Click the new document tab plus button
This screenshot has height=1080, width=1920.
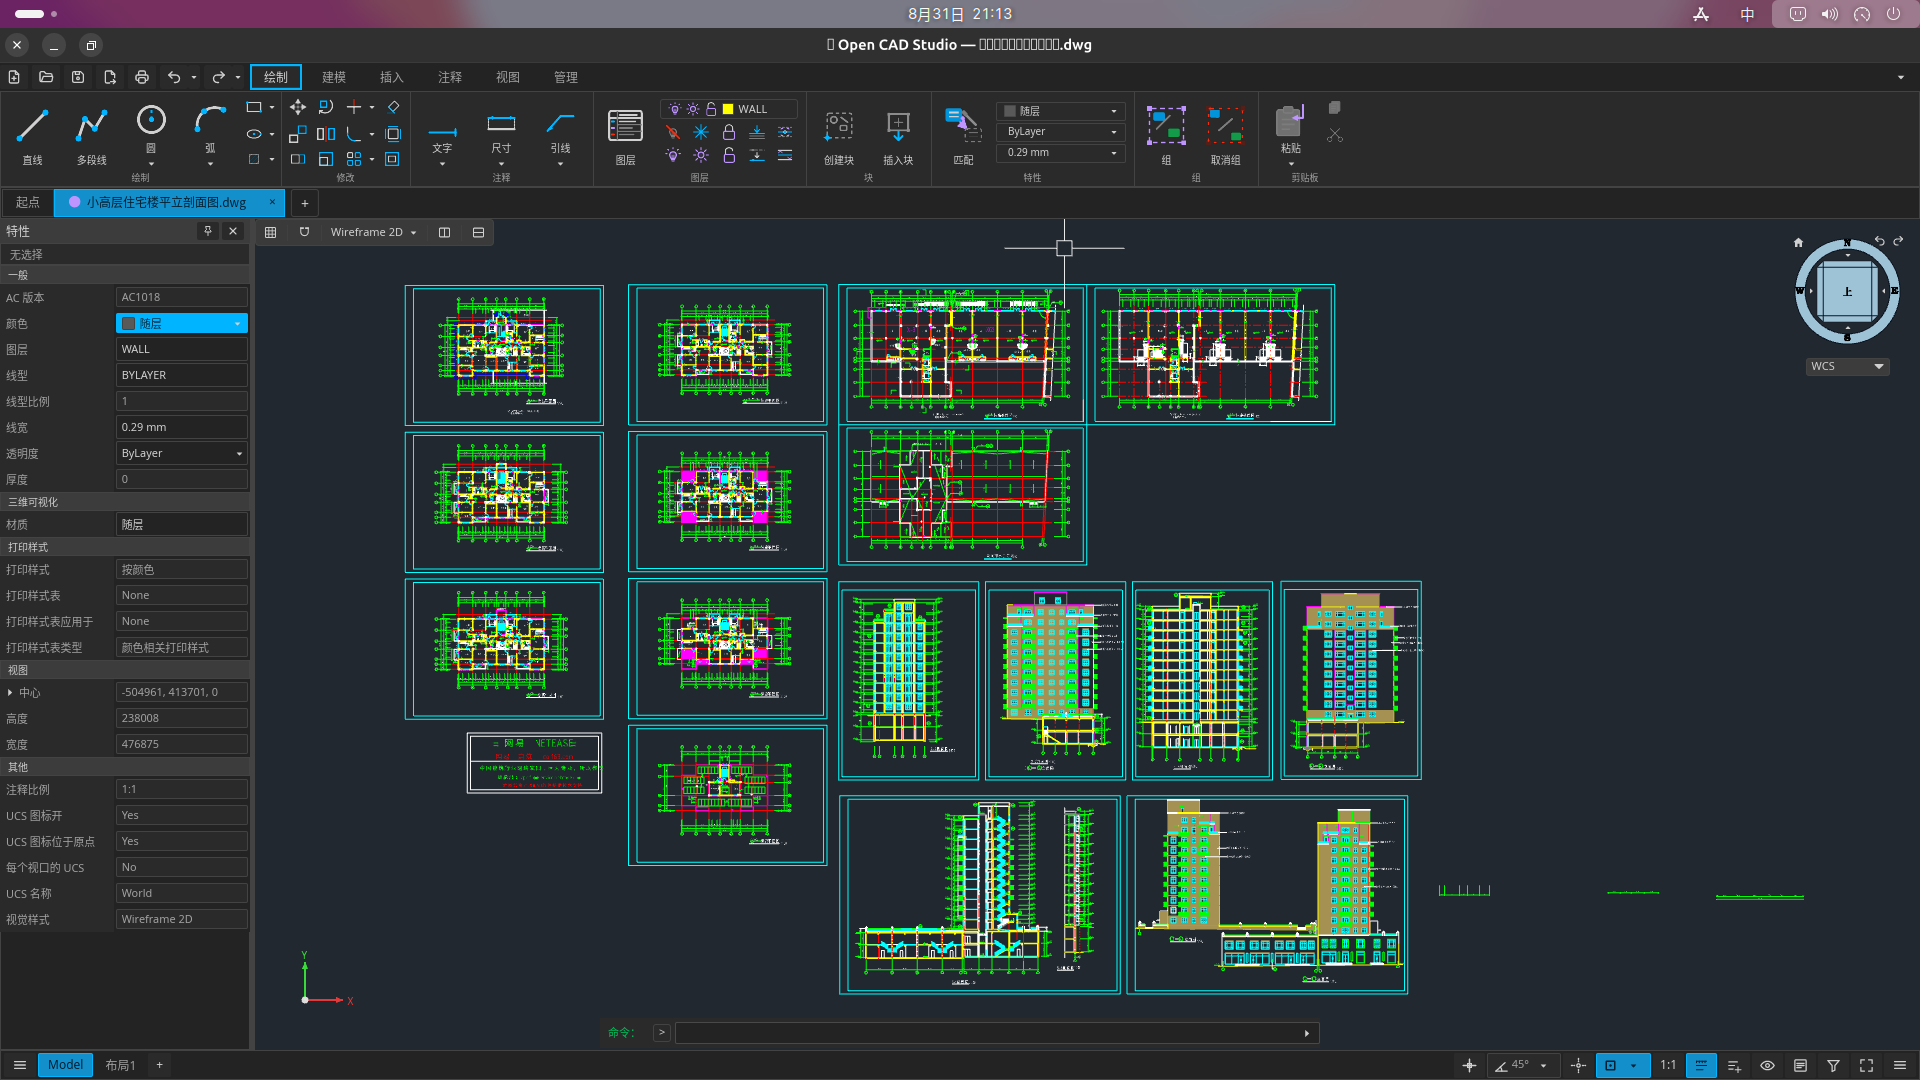(305, 203)
